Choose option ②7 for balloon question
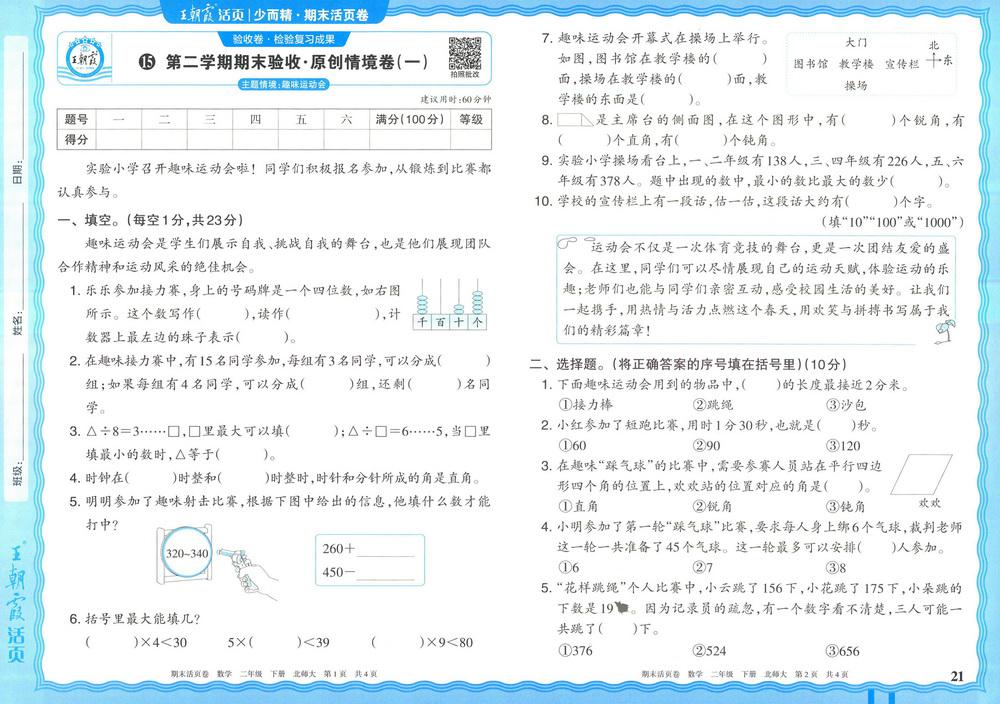Viewport: 1000px width, 704px height. click(x=703, y=568)
